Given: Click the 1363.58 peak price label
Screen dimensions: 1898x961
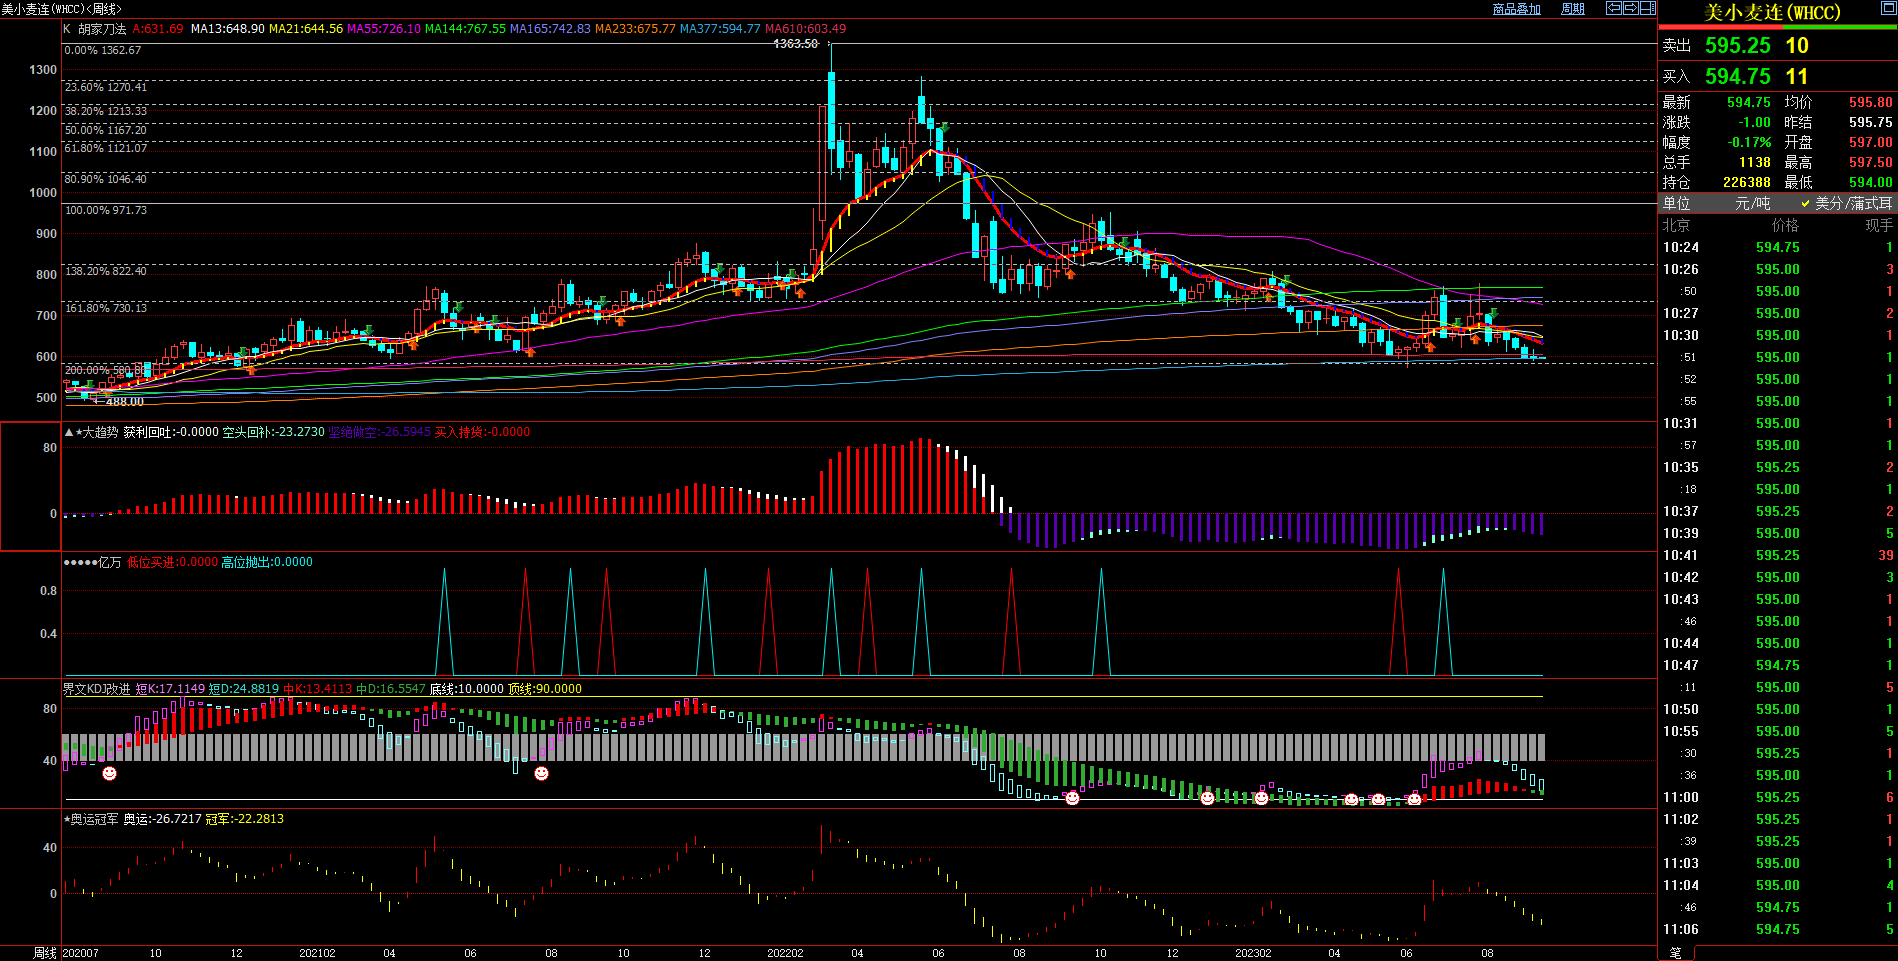Looking at the screenshot, I should [795, 44].
